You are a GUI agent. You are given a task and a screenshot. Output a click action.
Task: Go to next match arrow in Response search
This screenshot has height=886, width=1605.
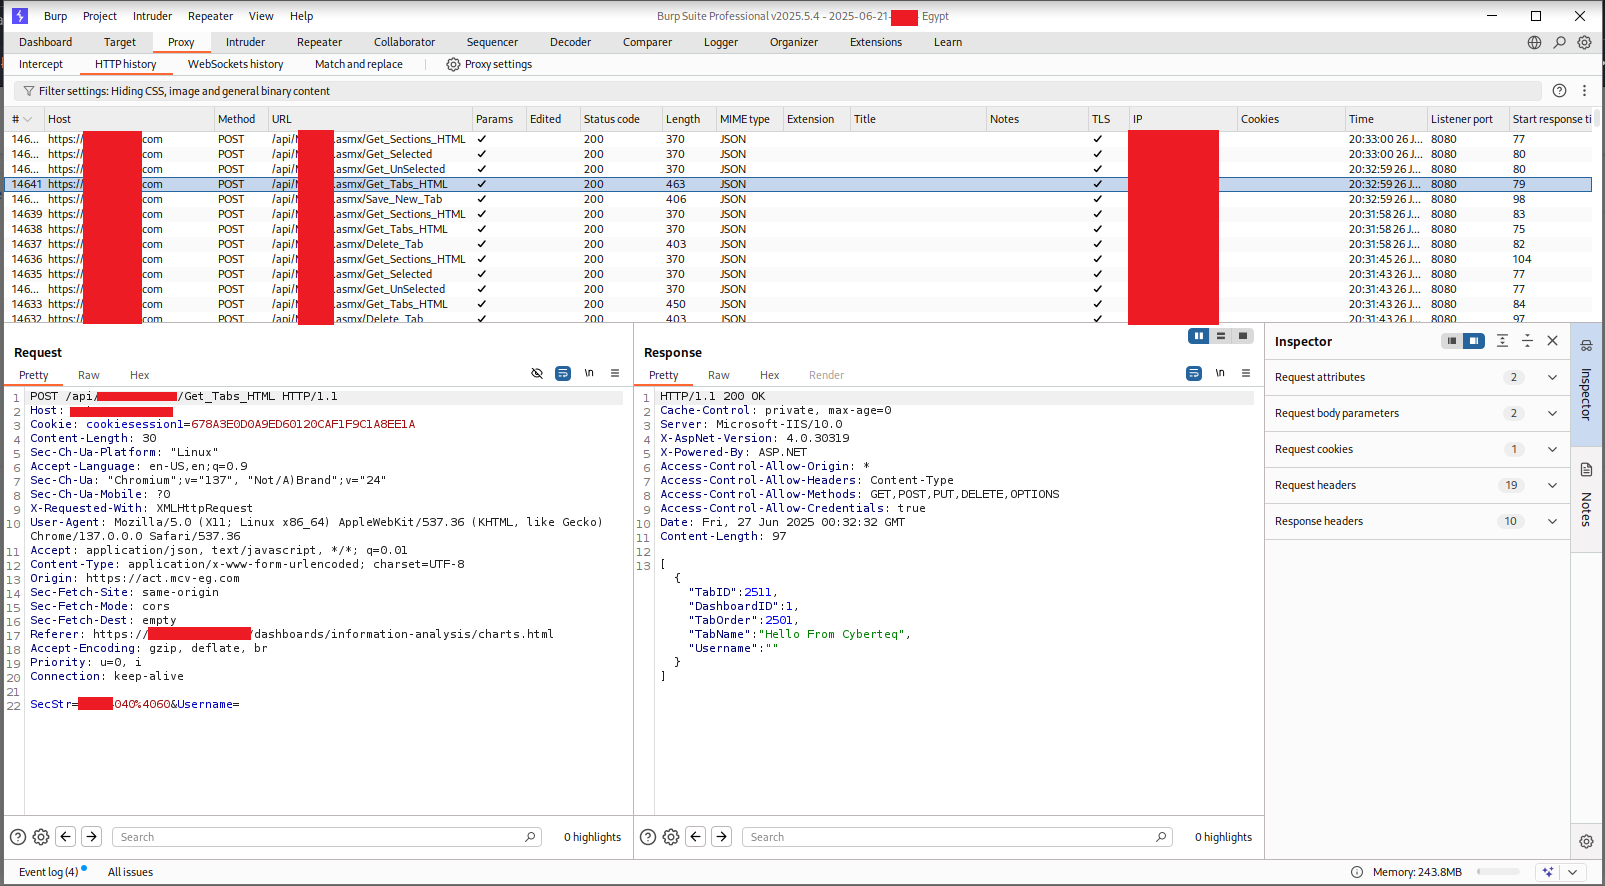point(721,836)
